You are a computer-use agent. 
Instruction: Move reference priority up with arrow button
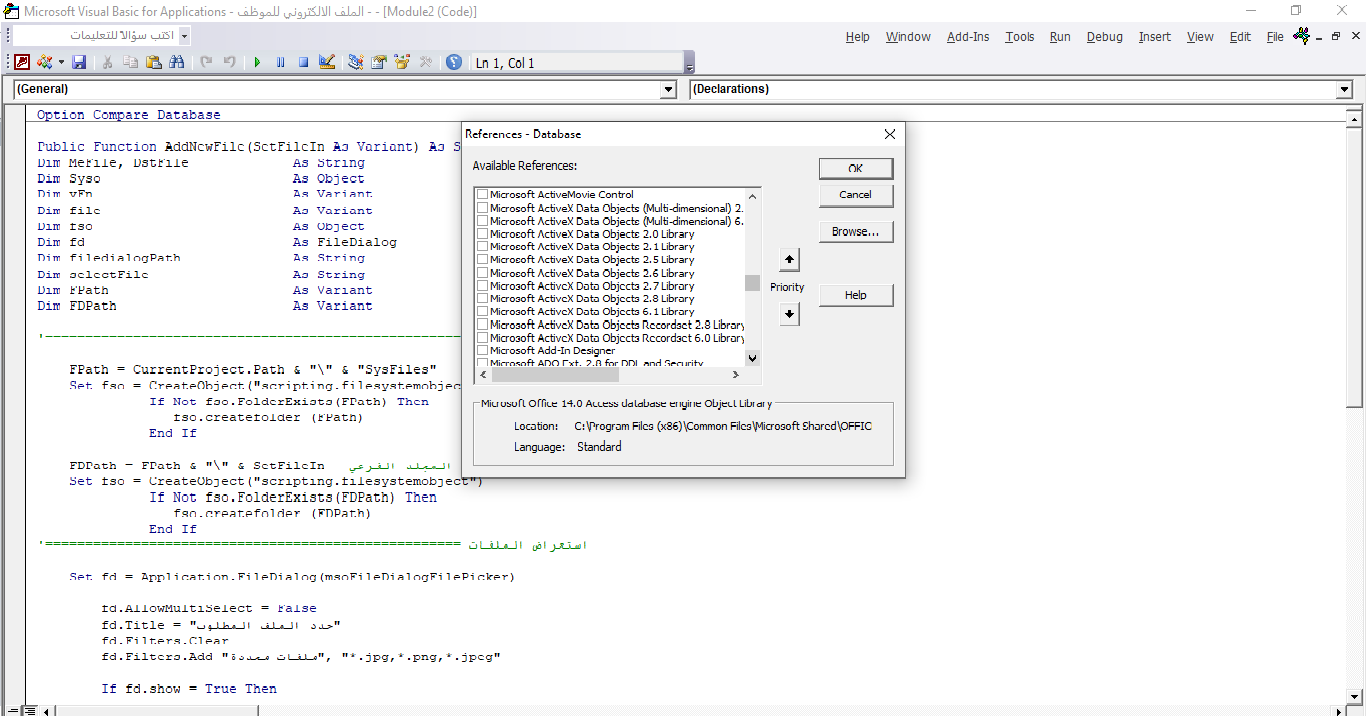[789, 260]
